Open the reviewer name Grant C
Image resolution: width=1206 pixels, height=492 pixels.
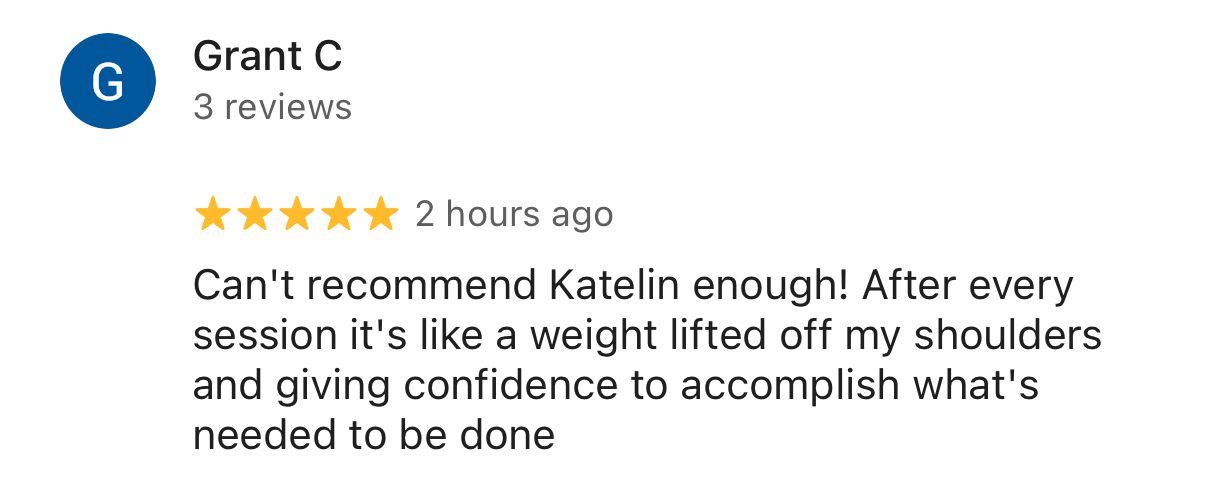click(268, 57)
